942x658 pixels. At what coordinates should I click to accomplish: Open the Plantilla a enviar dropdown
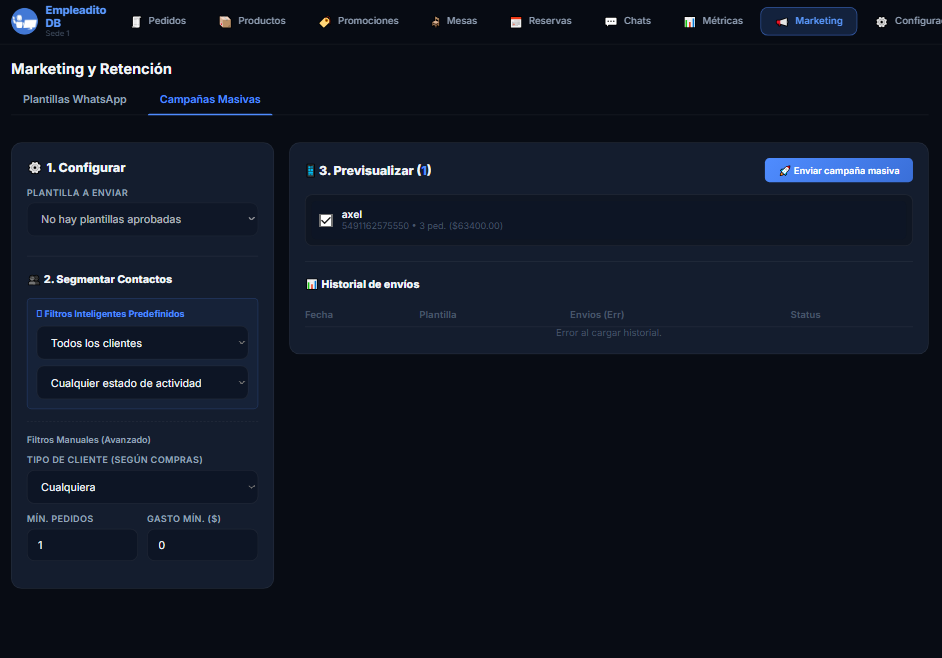pos(142,219)
